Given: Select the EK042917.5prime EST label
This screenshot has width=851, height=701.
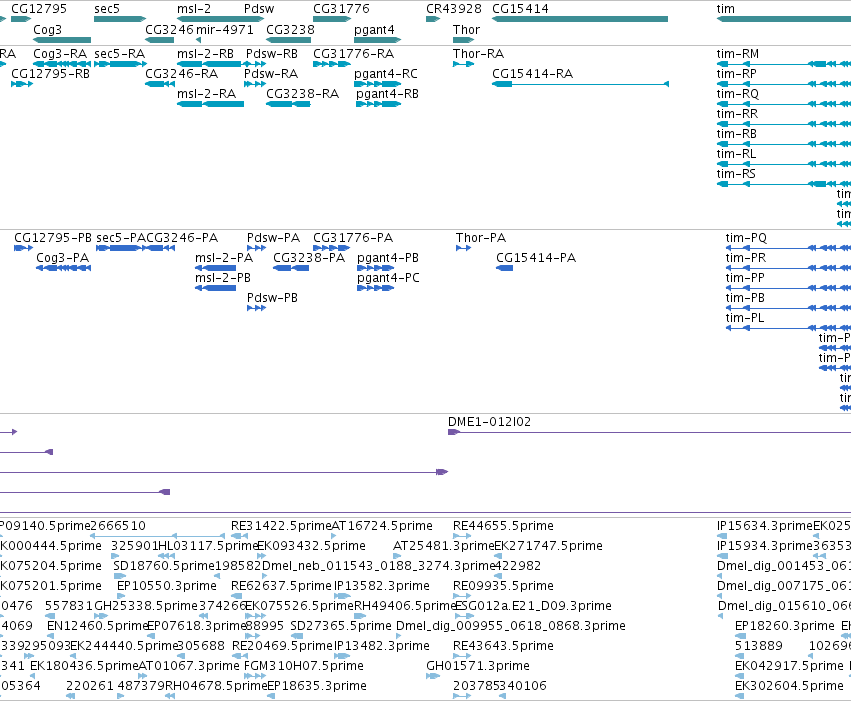Looking at the screenshot, I should [x=789, y=666].
